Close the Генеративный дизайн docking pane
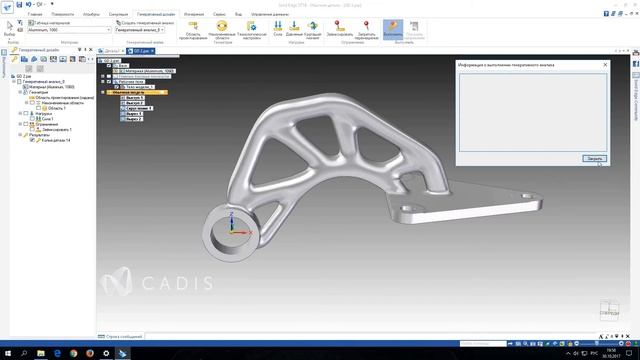 point(91,50)
